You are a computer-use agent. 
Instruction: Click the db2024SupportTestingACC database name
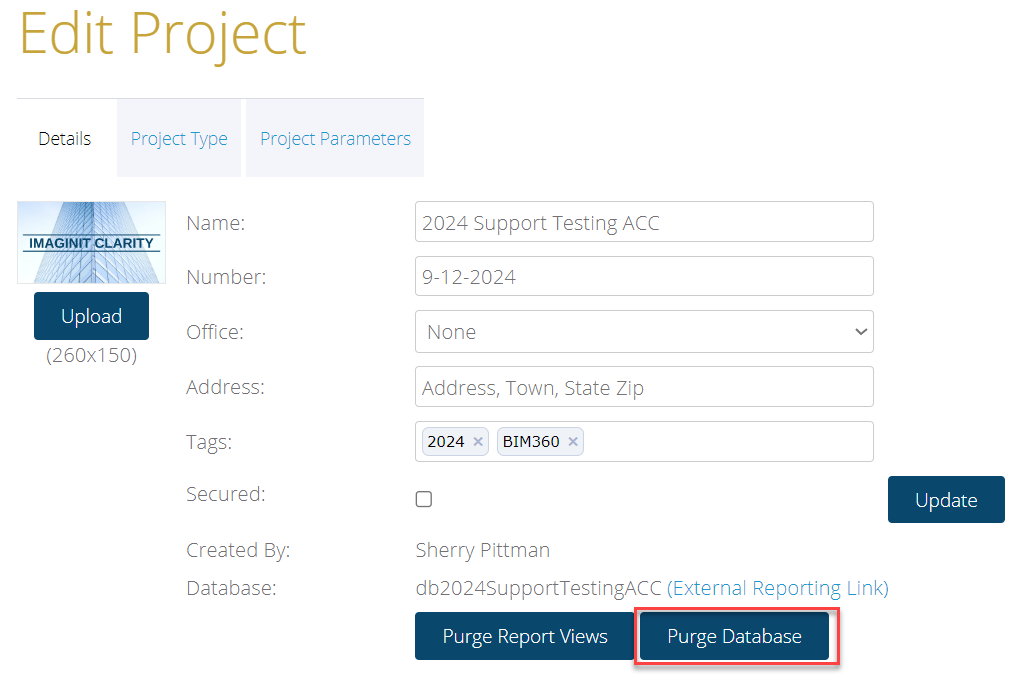click(538, 588)
